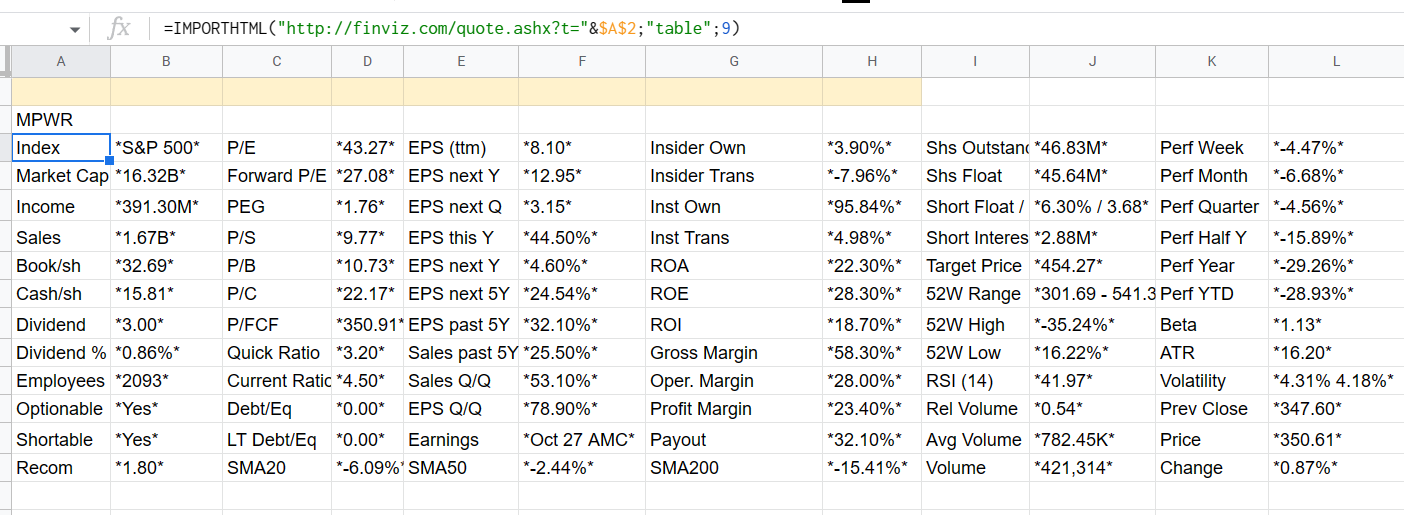
Task: Click the Target Price value *454.27*
Action: (1092, 266)
